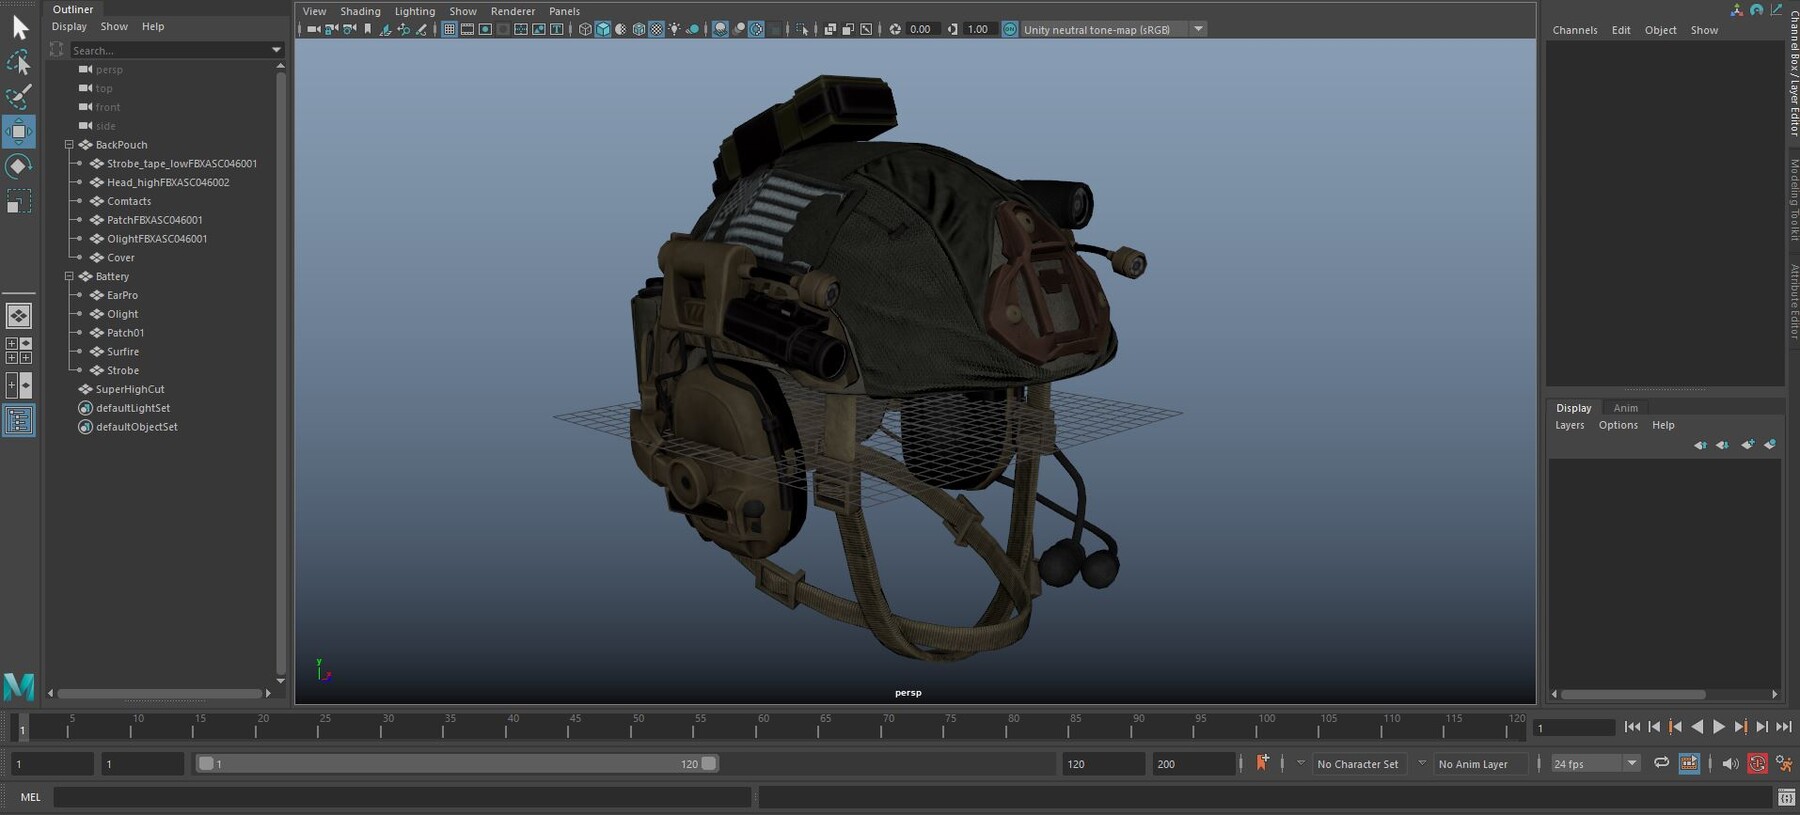Activate the Move tool
The image size is (1800, 815).
click(x=19, y=131)
